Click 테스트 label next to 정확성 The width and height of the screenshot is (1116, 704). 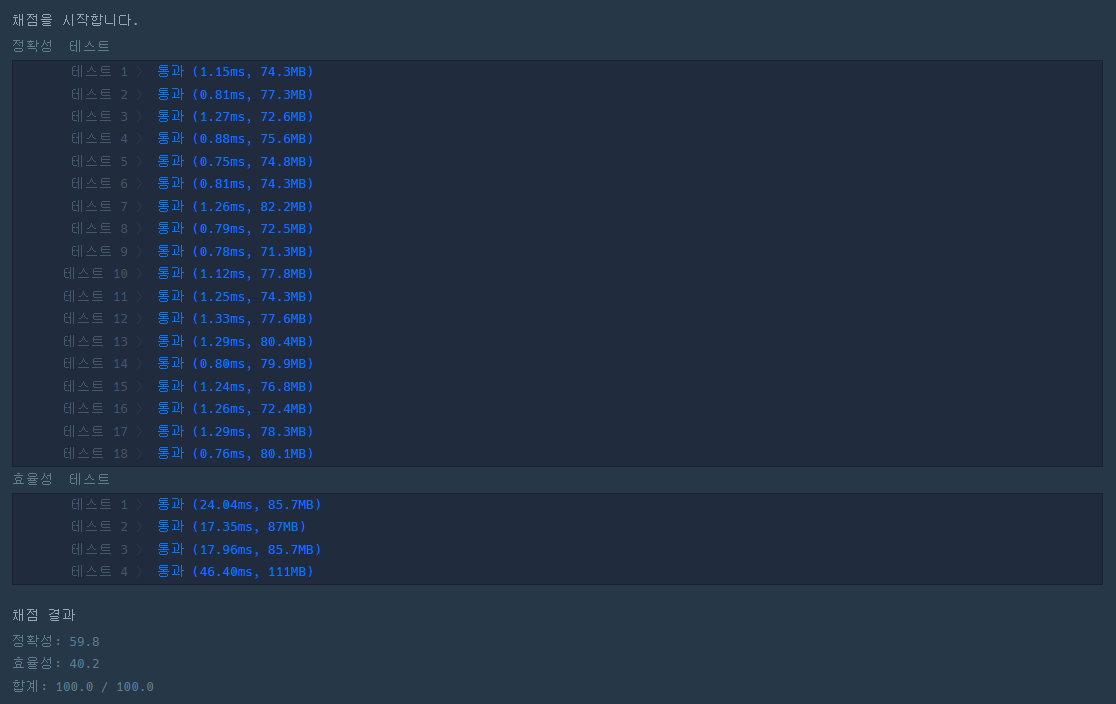pos(88,45)
